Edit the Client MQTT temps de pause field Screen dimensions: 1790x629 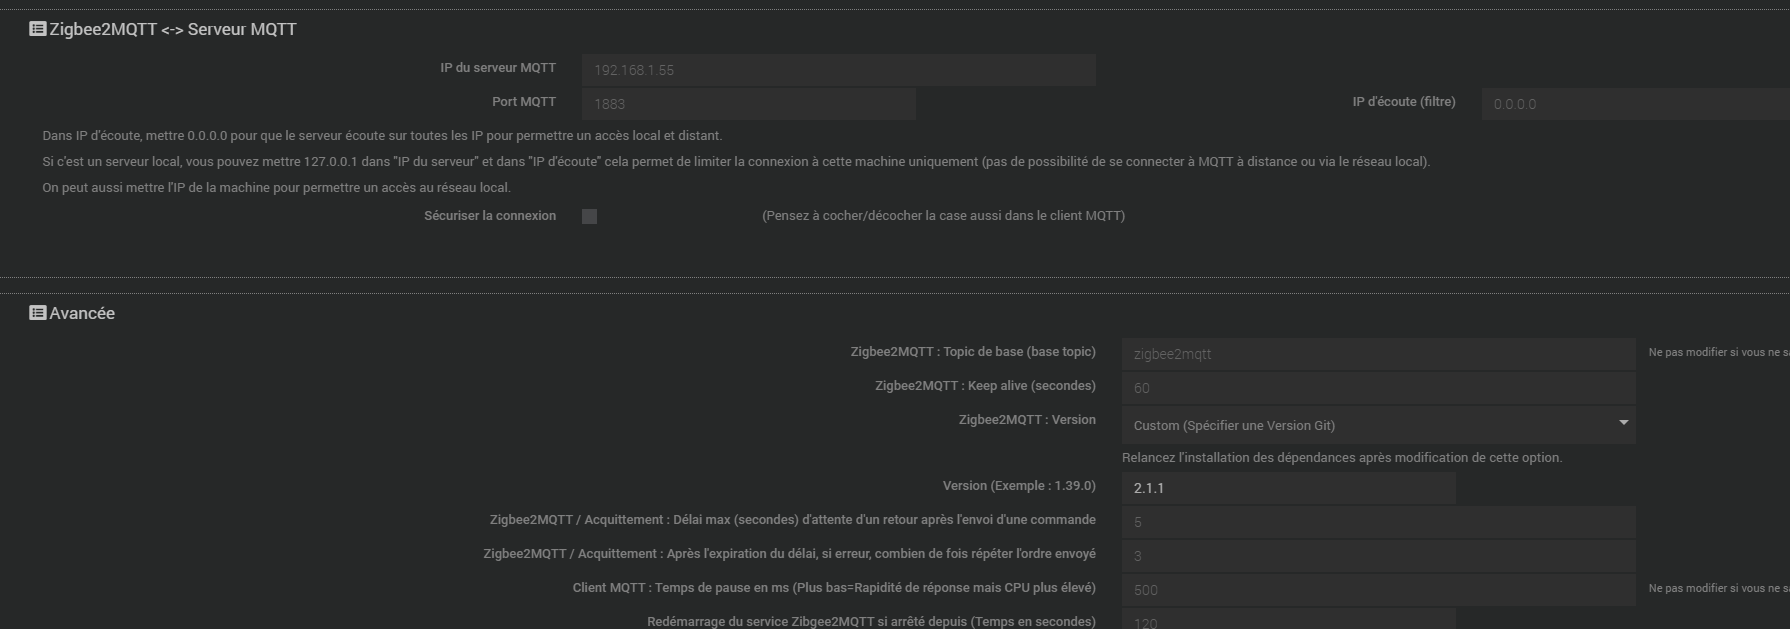point(1378,590)
